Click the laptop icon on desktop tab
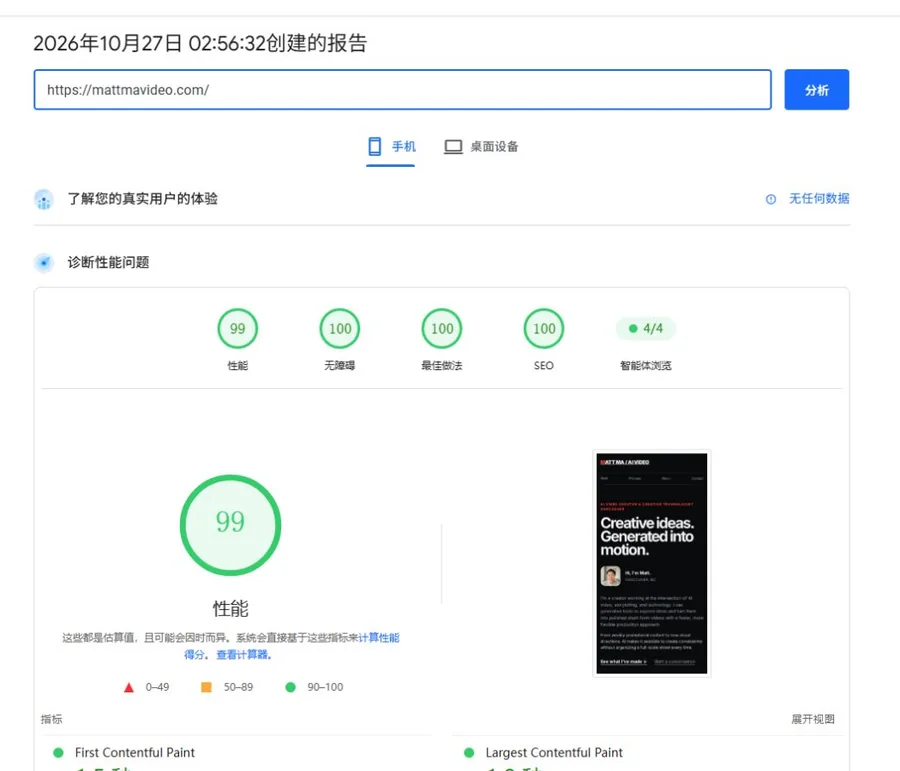The image size is (900, 771). tap(453, 147)
